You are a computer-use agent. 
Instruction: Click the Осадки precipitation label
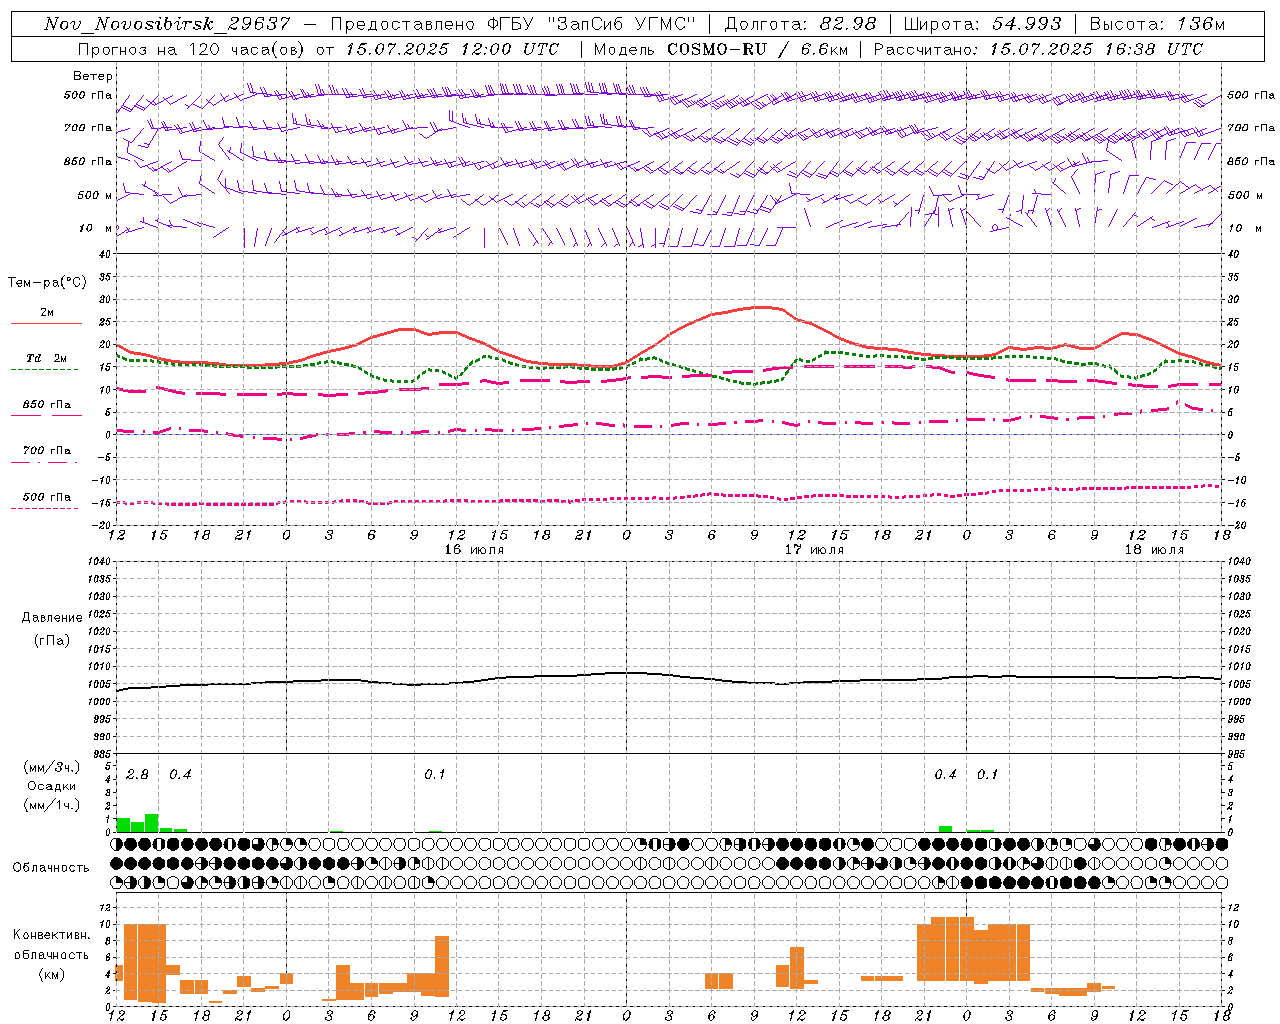(x=52, y=786)
